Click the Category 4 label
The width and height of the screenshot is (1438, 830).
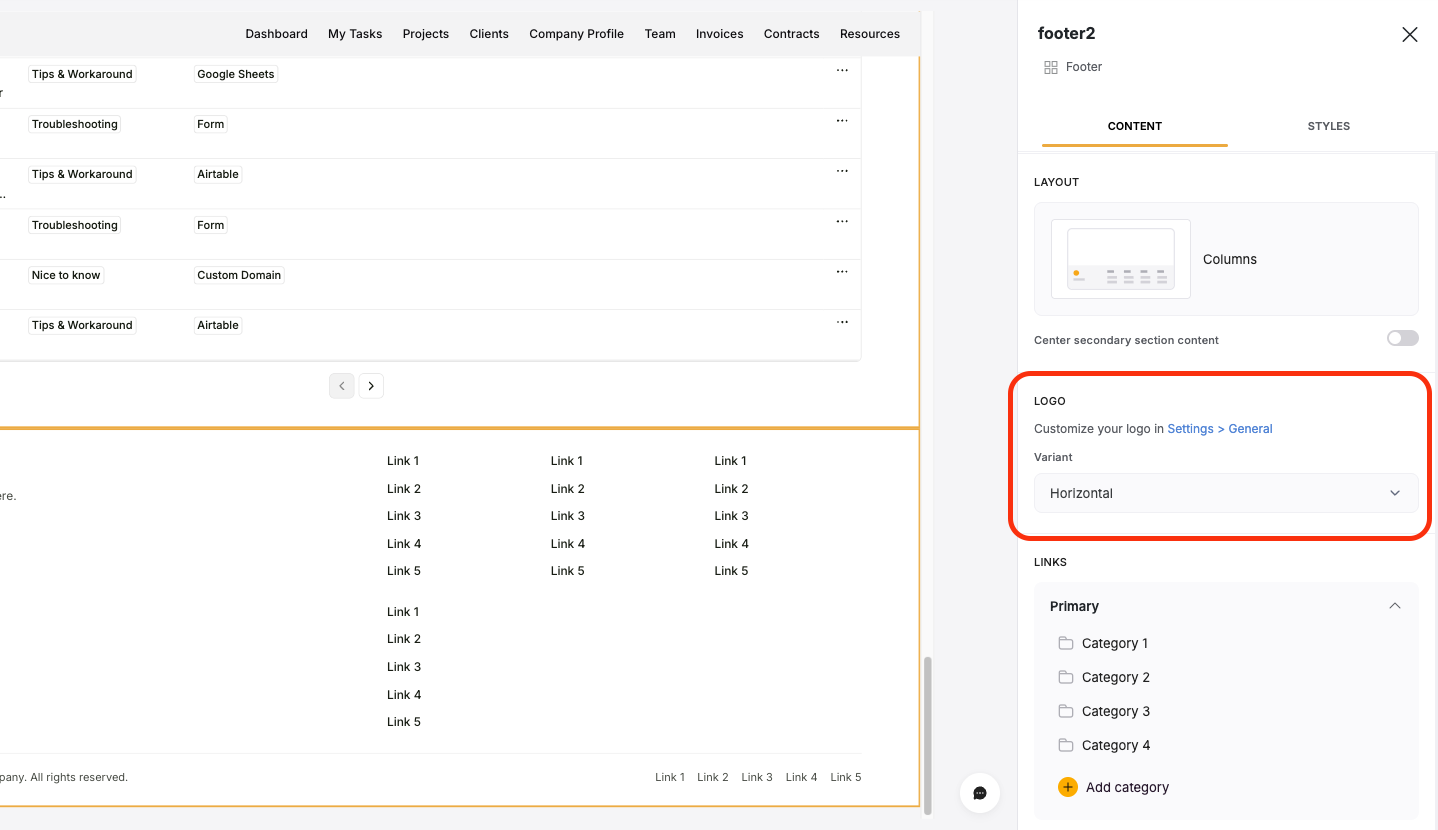pyautogui.click(x=1116, y=745)
